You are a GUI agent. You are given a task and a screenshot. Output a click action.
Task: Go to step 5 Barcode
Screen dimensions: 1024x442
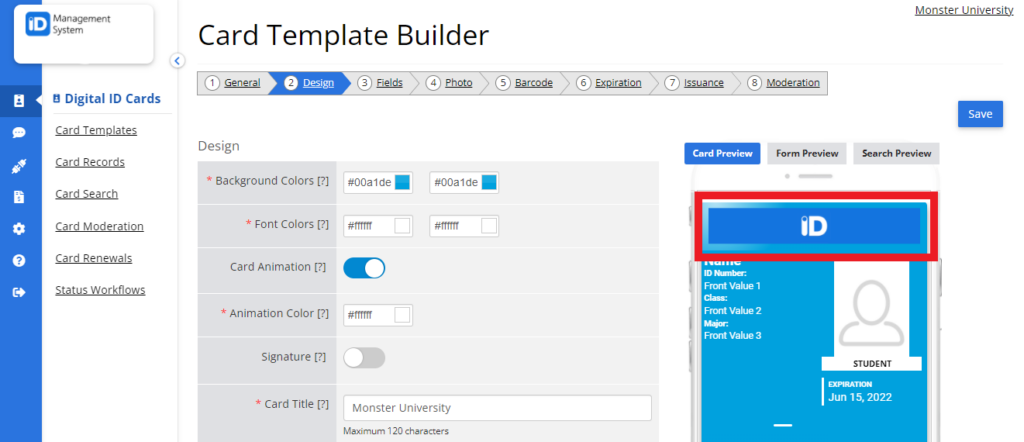524,83
